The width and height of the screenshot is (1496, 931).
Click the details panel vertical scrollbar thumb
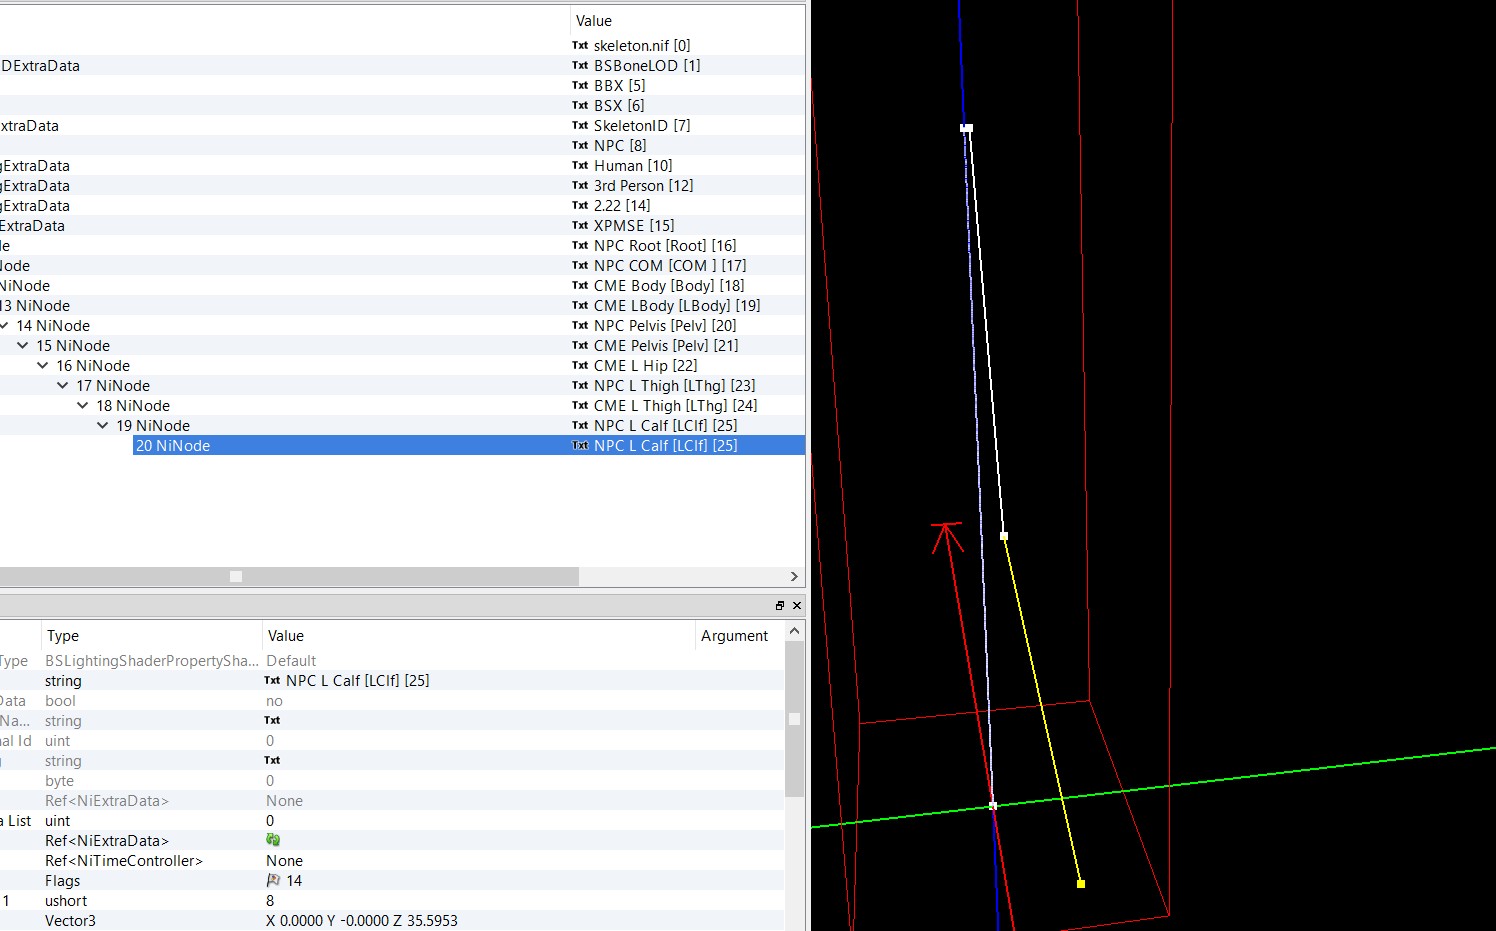794,719
